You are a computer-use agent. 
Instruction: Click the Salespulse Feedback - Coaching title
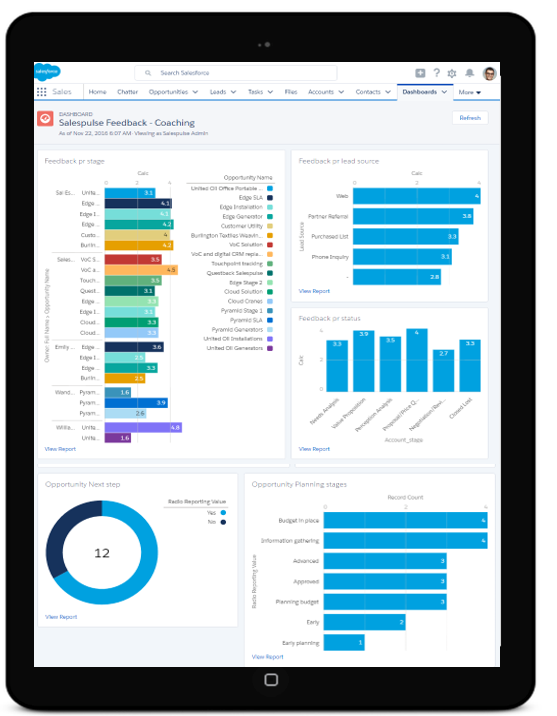(127, 123)
